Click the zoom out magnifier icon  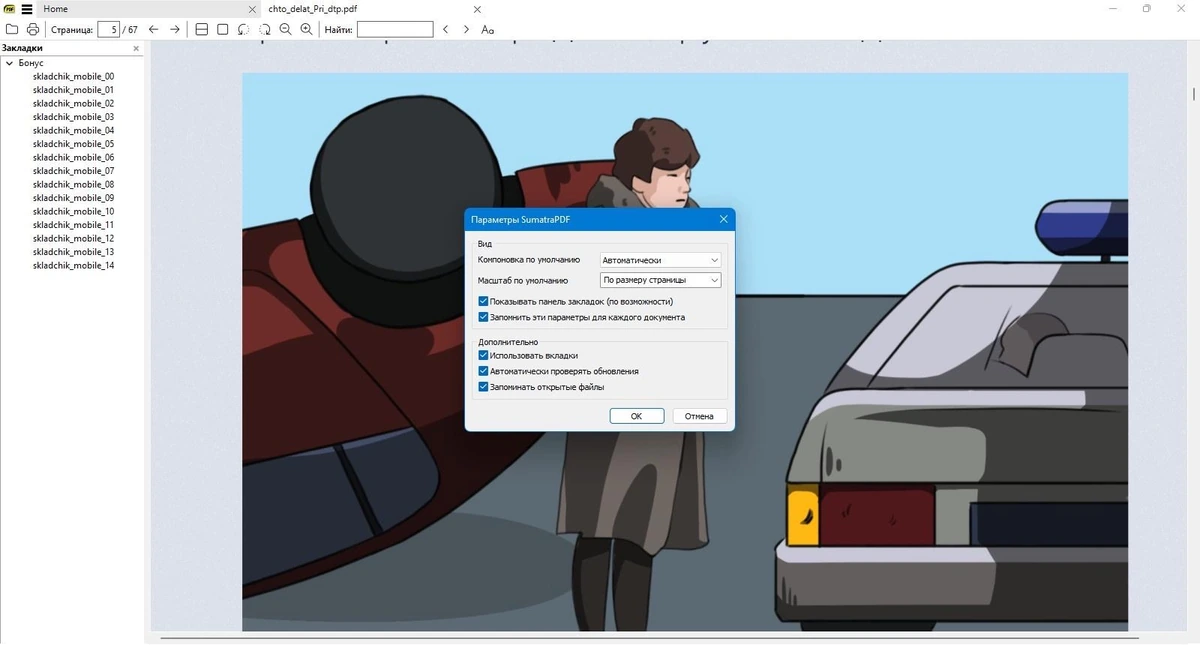(285, 30)
